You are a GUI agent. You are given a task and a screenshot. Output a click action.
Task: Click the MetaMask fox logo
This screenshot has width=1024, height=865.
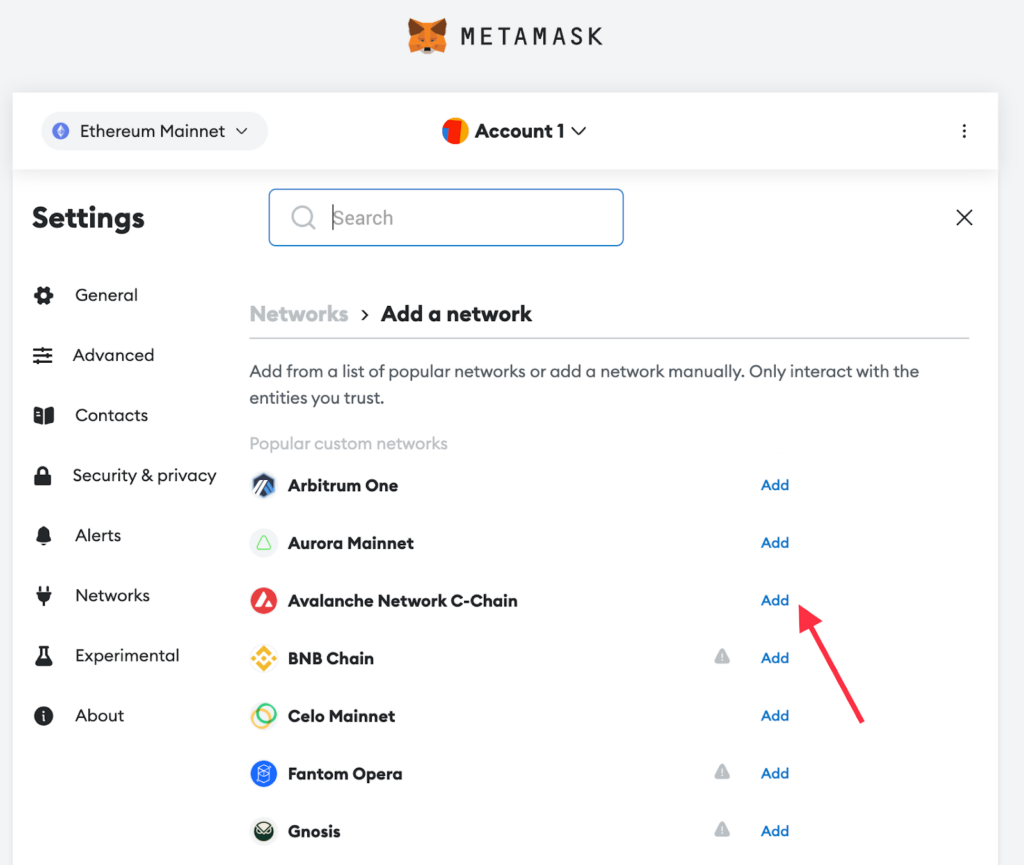point(427,36)
